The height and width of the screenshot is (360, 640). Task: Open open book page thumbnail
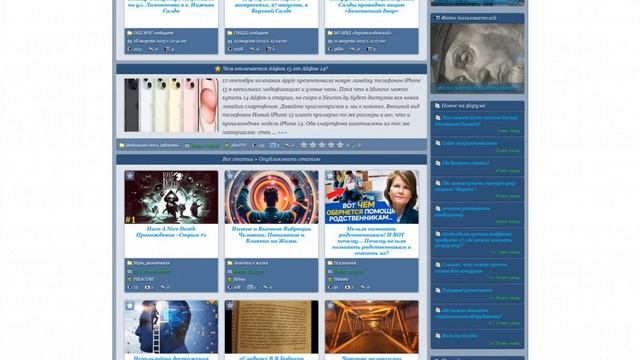point(271,327)
